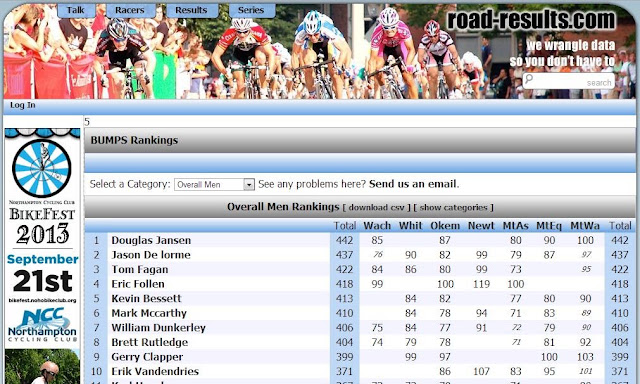Click the Northampton Cycling Club wheel logo
Image resolution: width=640 pixels, height=384 pixels.
[42, 168]
